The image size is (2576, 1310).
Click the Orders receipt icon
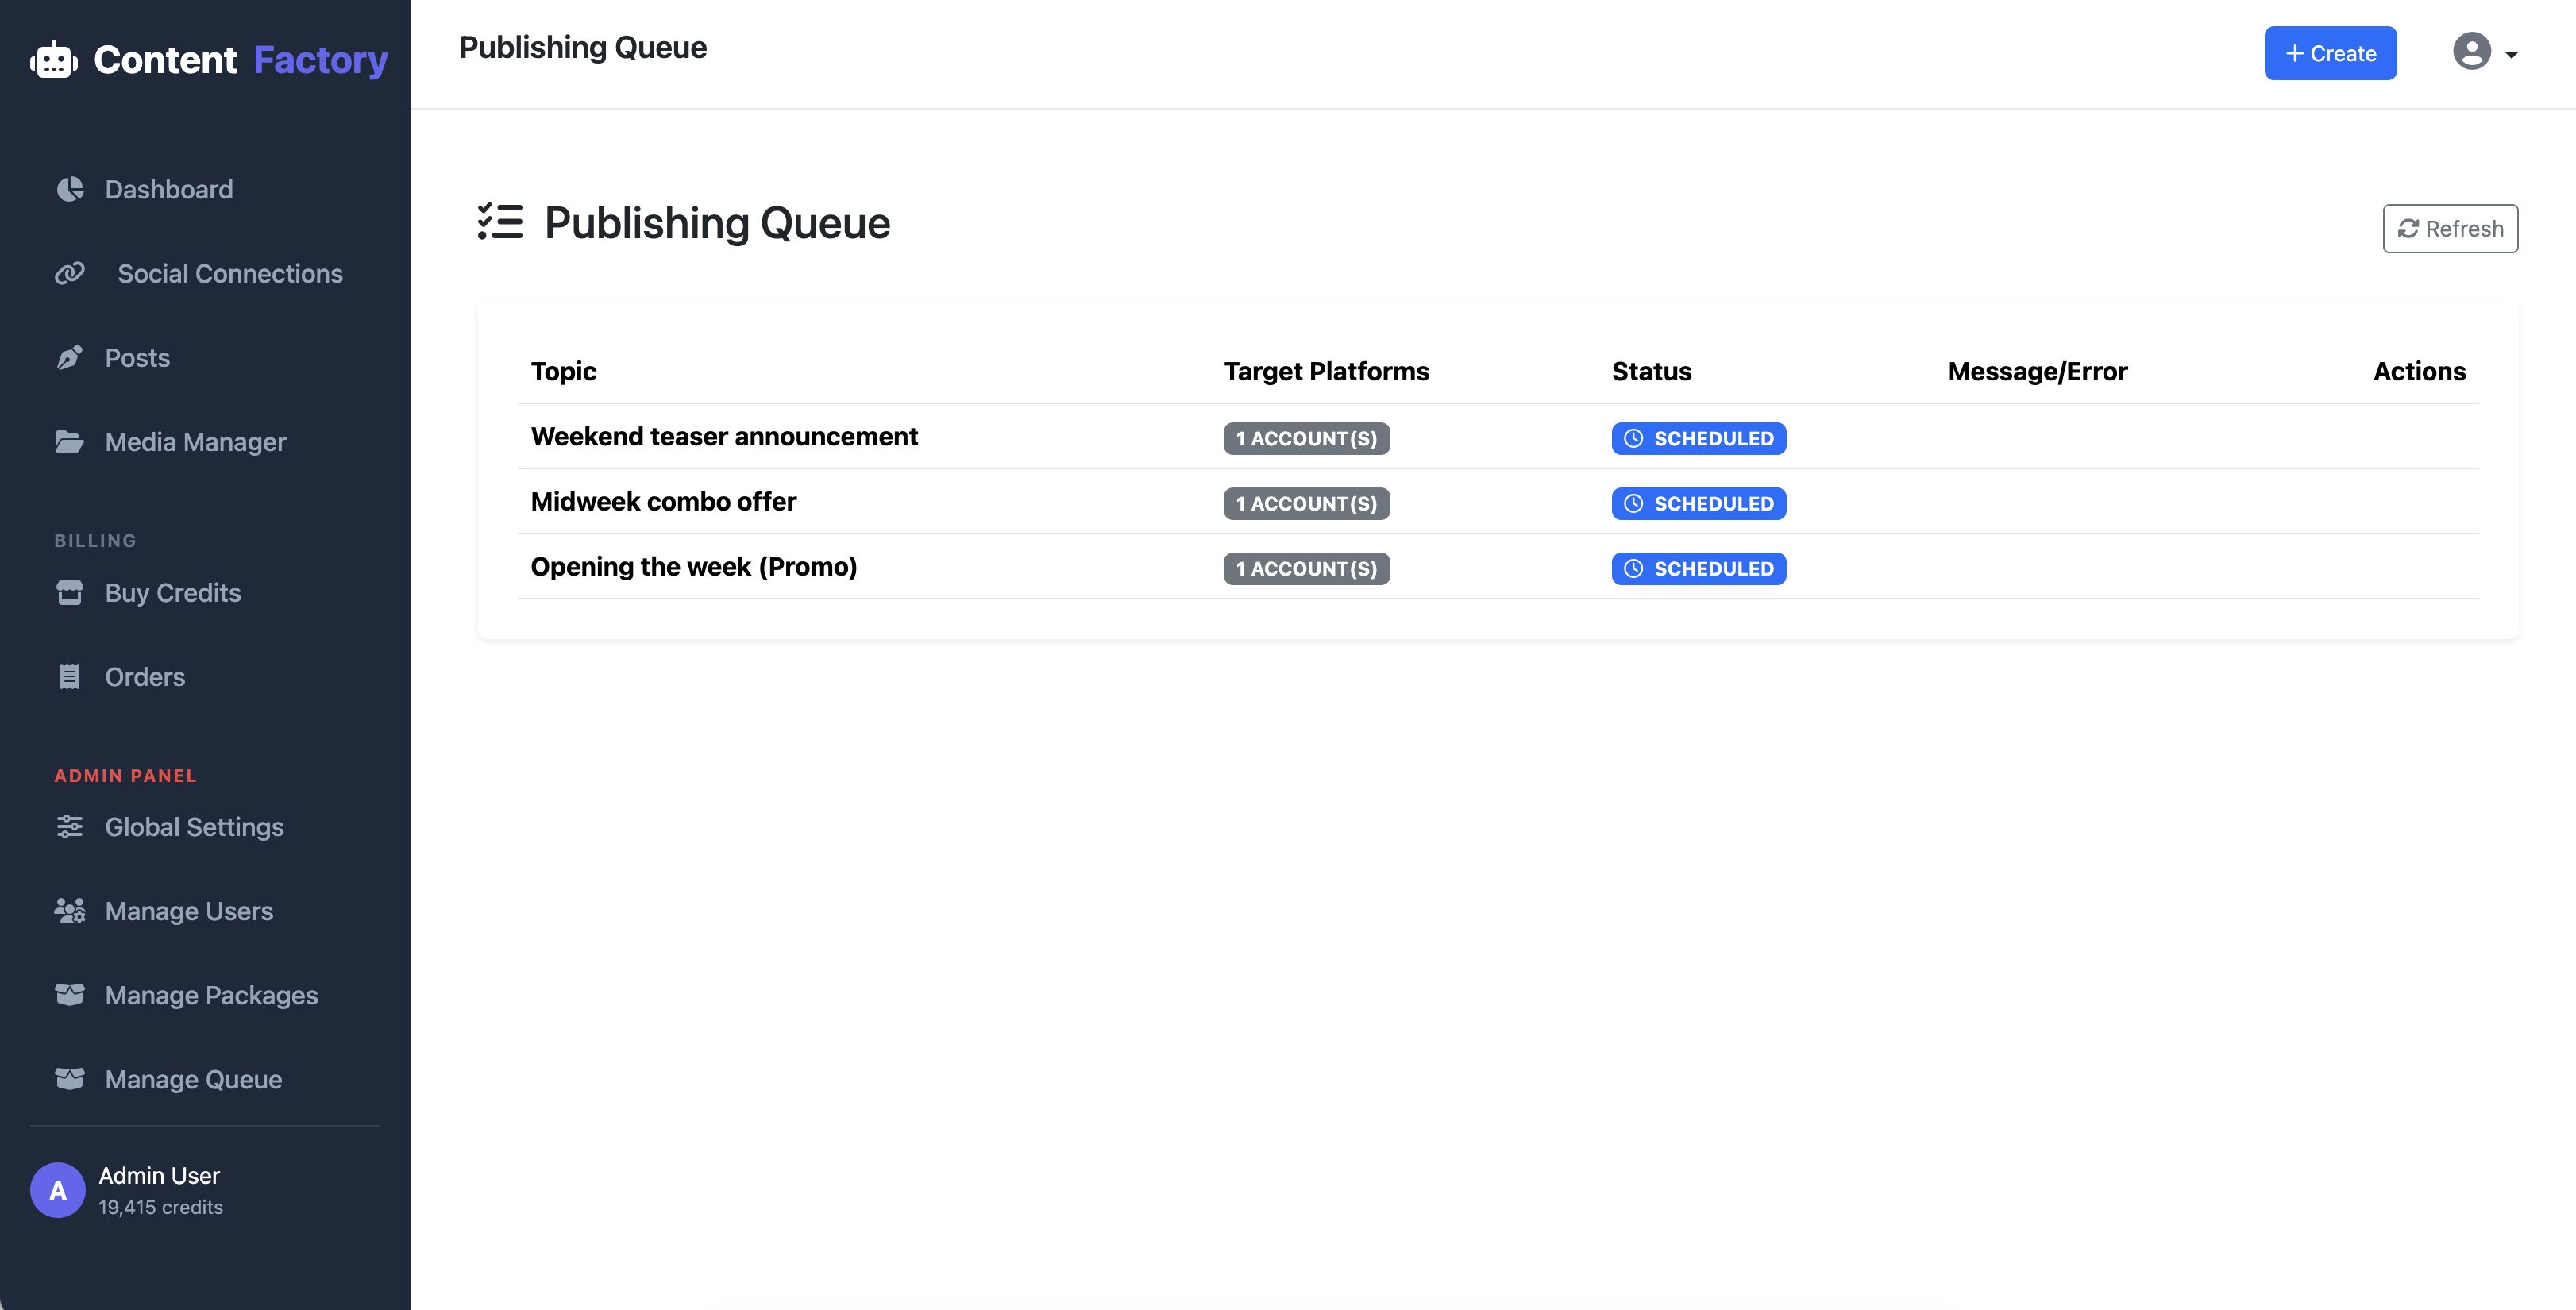point(70,677)
